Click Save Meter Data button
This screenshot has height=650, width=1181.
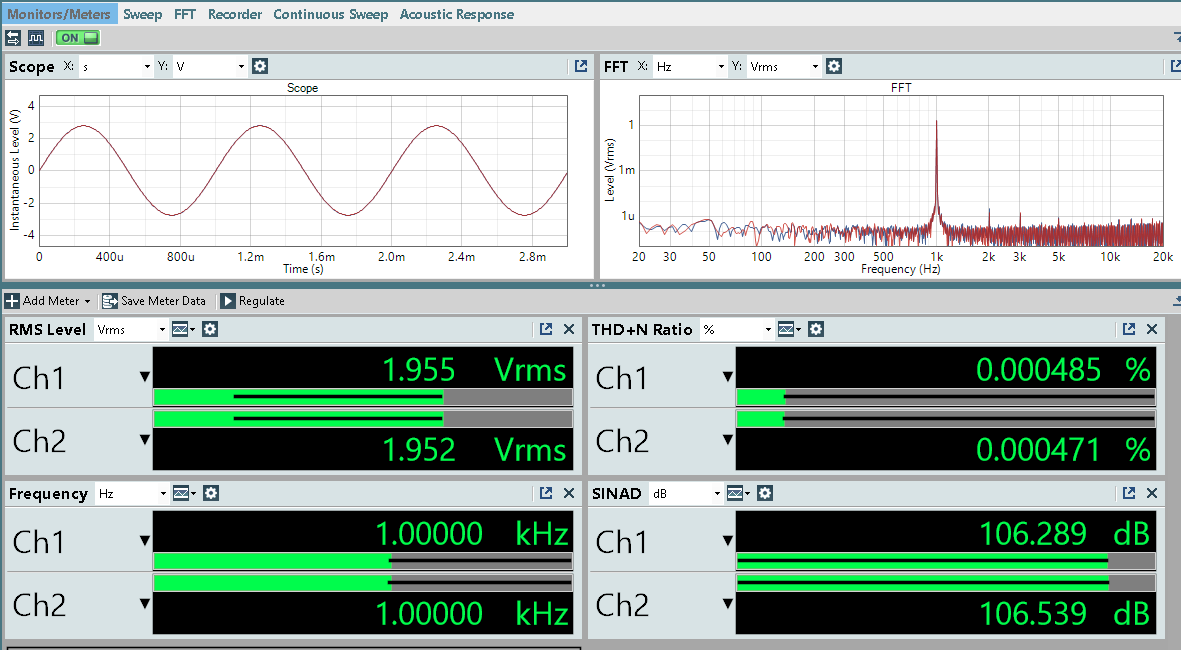154,301
